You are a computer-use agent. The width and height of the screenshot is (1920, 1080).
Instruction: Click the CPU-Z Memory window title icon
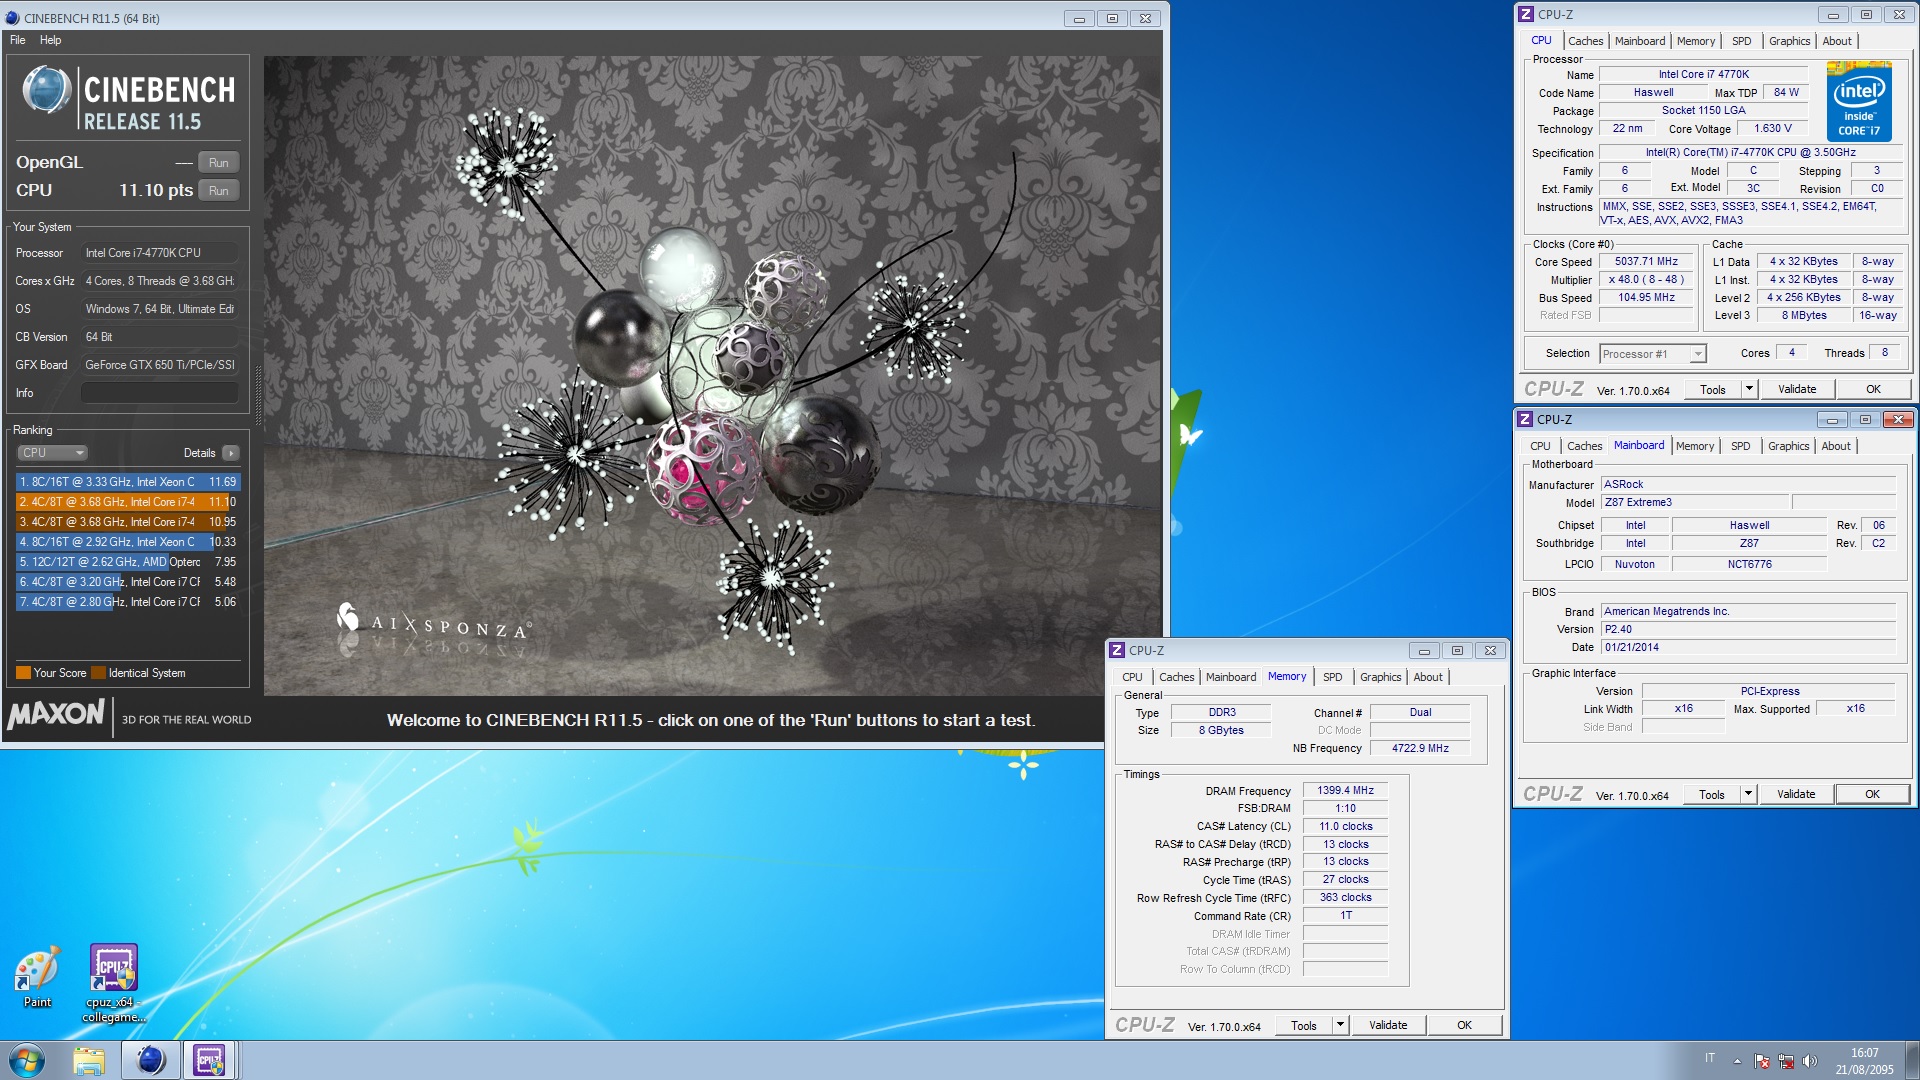pyautogui.click(x=1118, y=650)
